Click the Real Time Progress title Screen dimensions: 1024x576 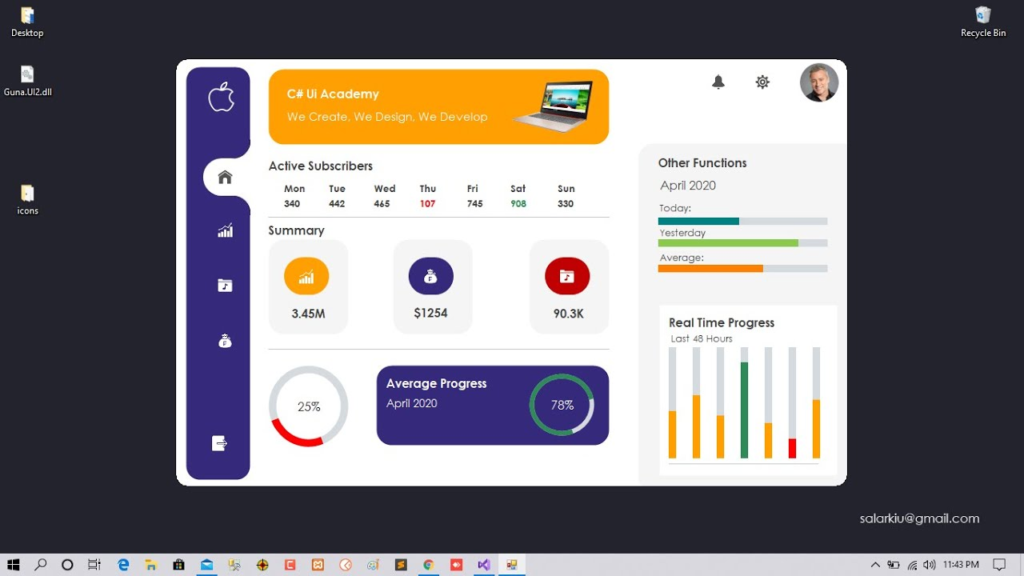(722, 323)
